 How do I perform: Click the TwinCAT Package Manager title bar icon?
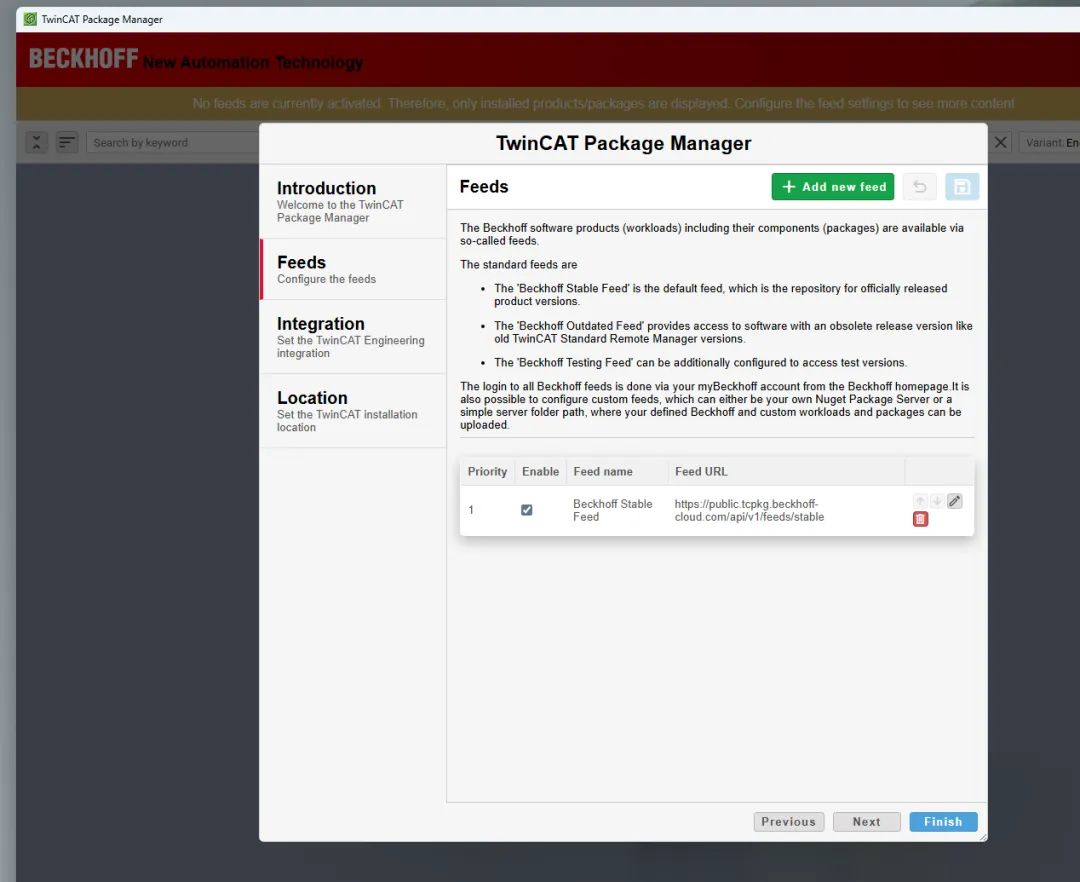pyautogui.click(x=30, y=19)
